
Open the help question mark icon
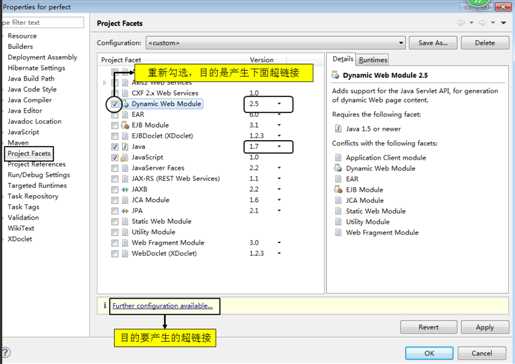(x=6, y=352)
